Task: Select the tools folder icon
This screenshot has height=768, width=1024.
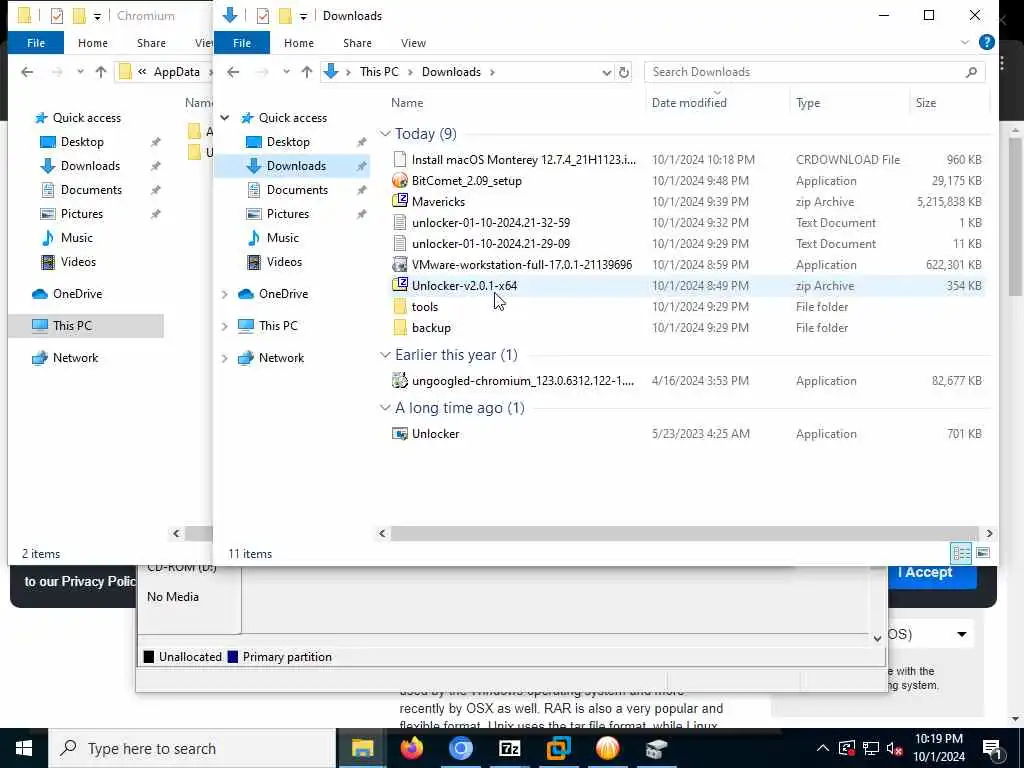Action: coord(400,307)
